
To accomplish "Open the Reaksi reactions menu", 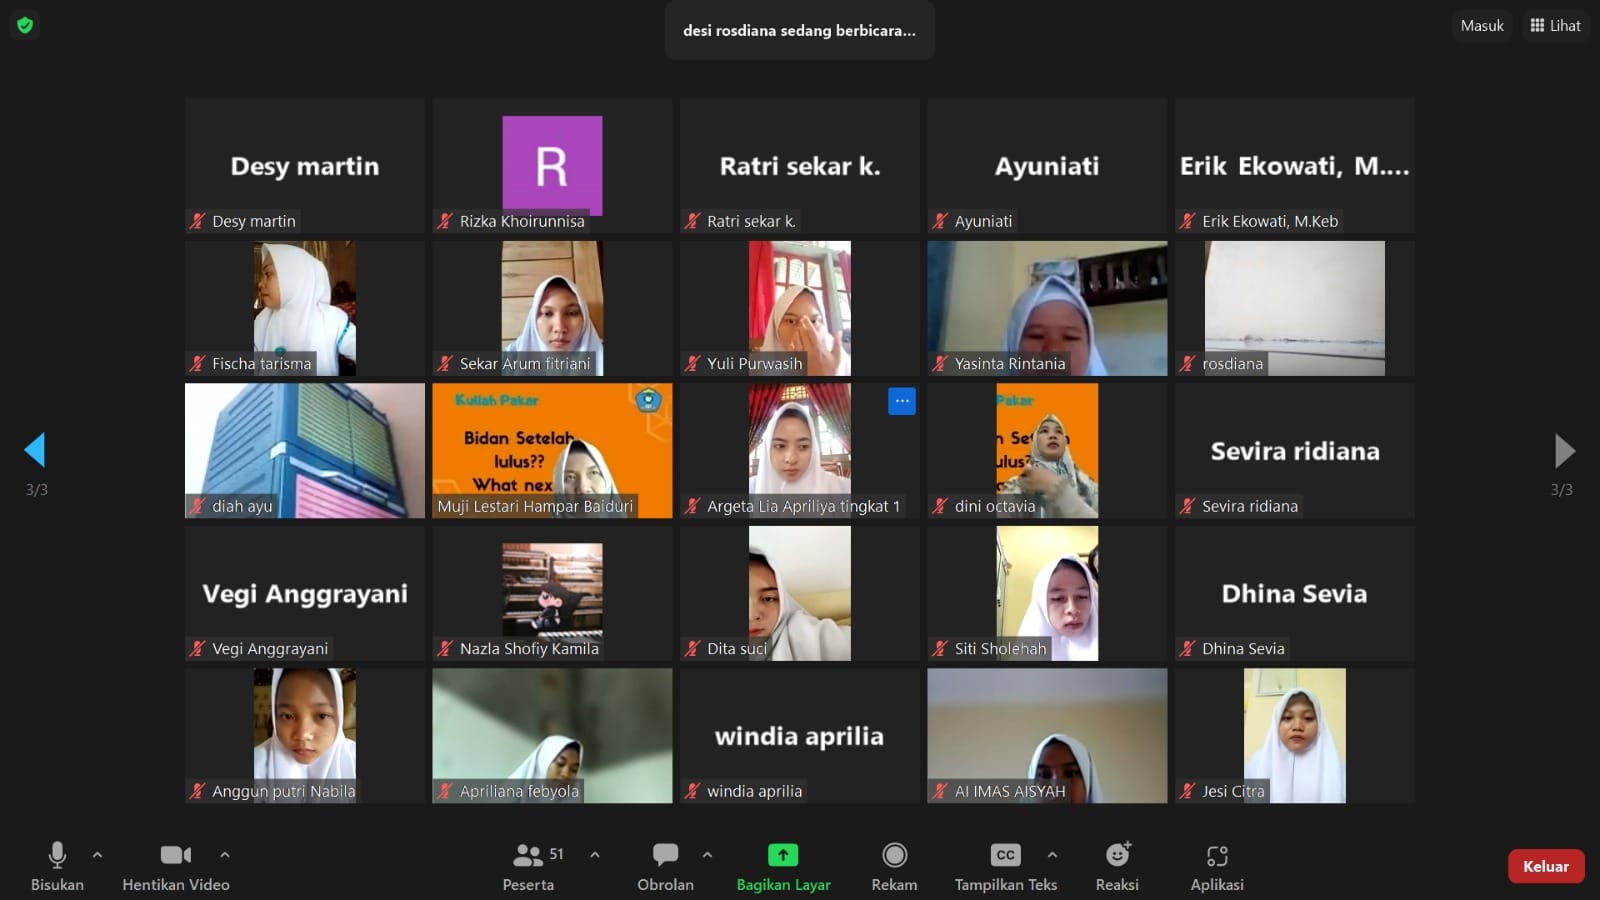I will click(1117, 866).
